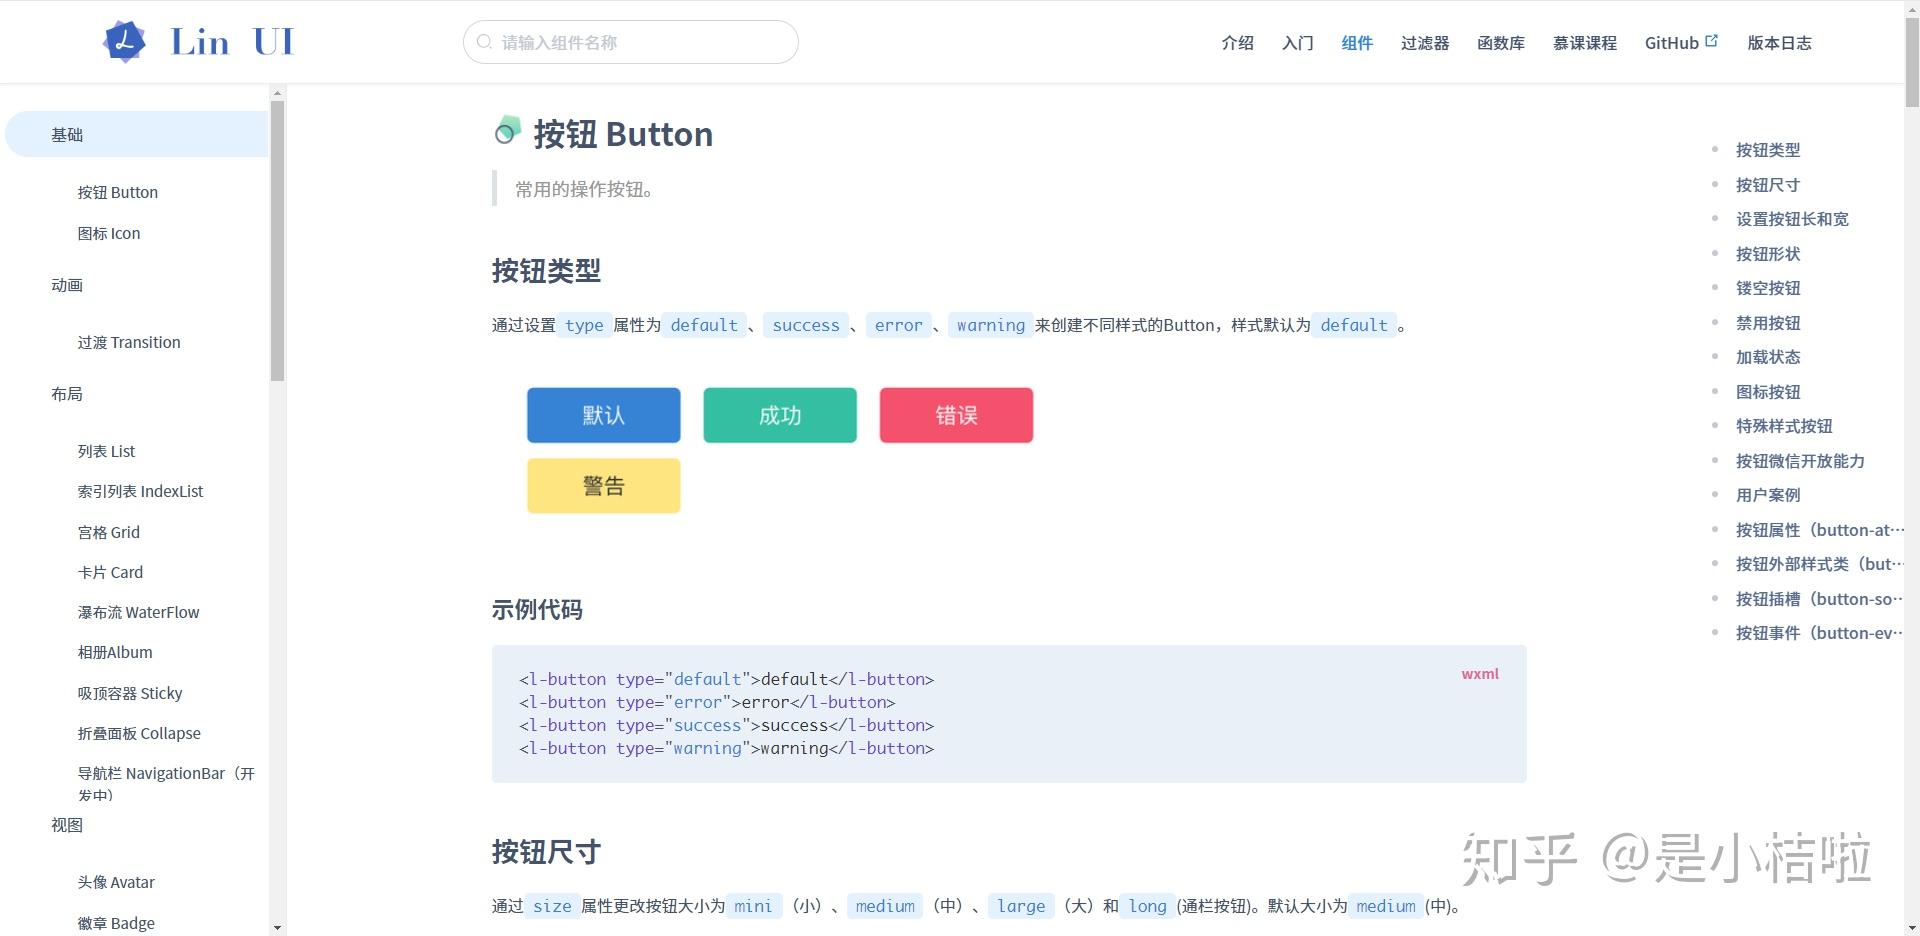This screenshot has height=936, width=1920.
Task: Click the red 错误 demo button
Action: coord(955,414)
